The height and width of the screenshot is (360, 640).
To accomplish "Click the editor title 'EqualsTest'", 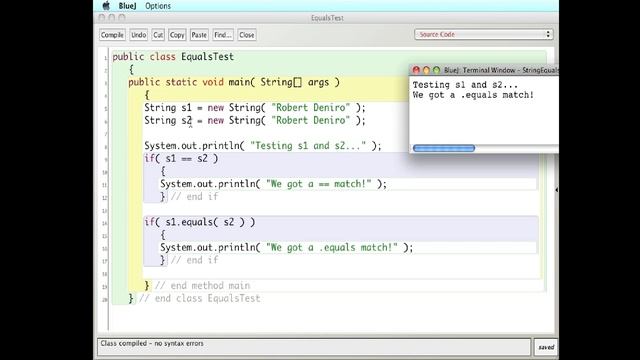I will 327,18.
